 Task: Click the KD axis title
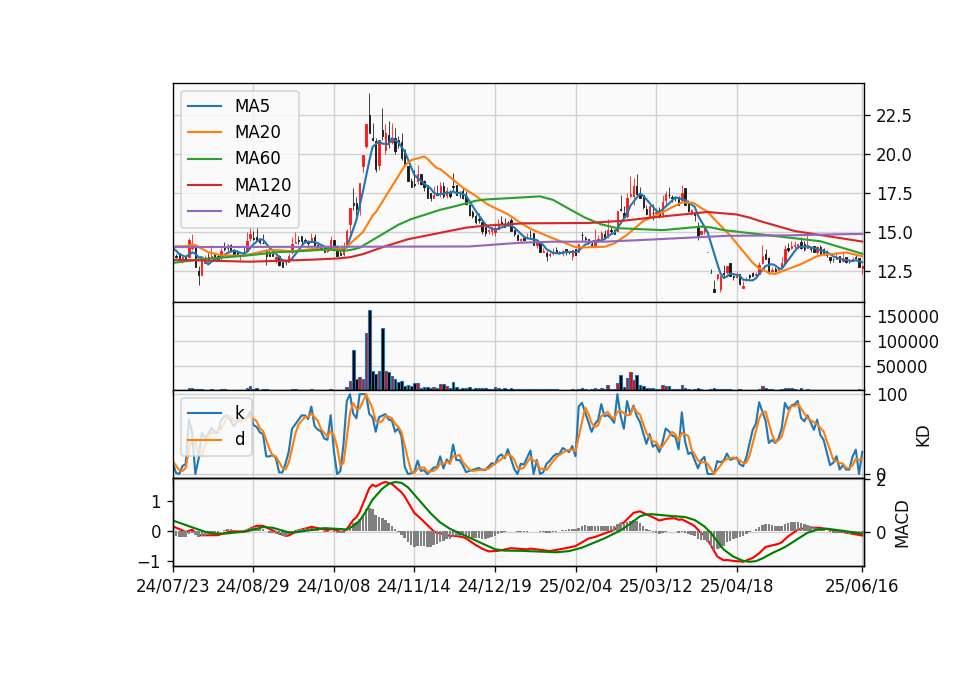923,437
